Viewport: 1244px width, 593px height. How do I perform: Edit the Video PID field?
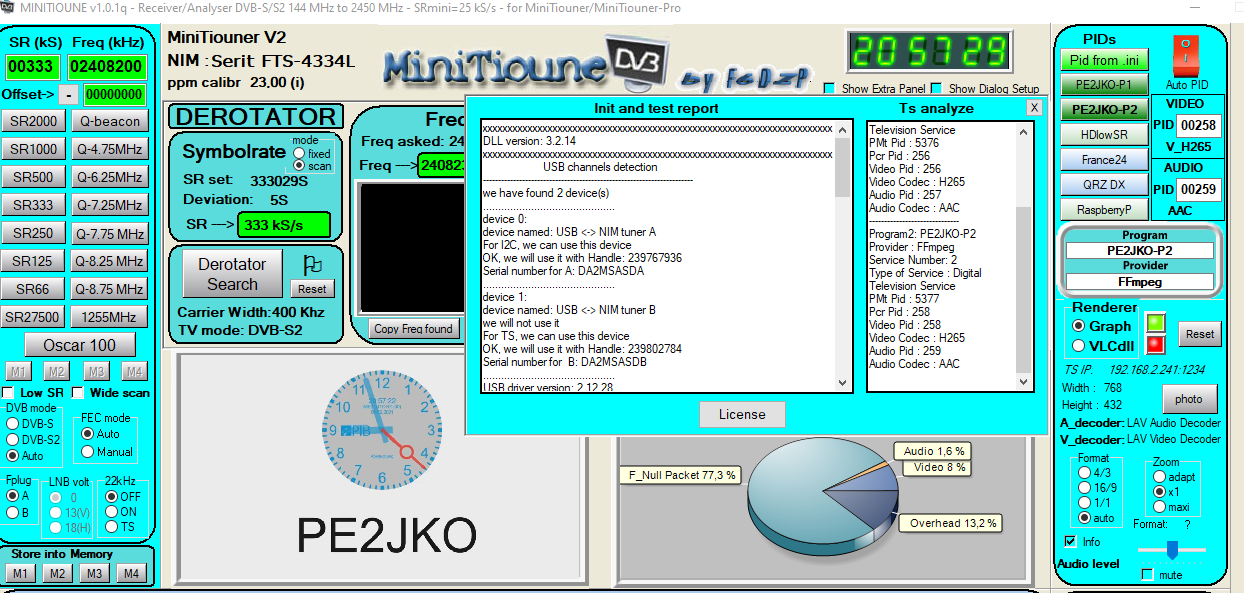[x=1198, y=126]
